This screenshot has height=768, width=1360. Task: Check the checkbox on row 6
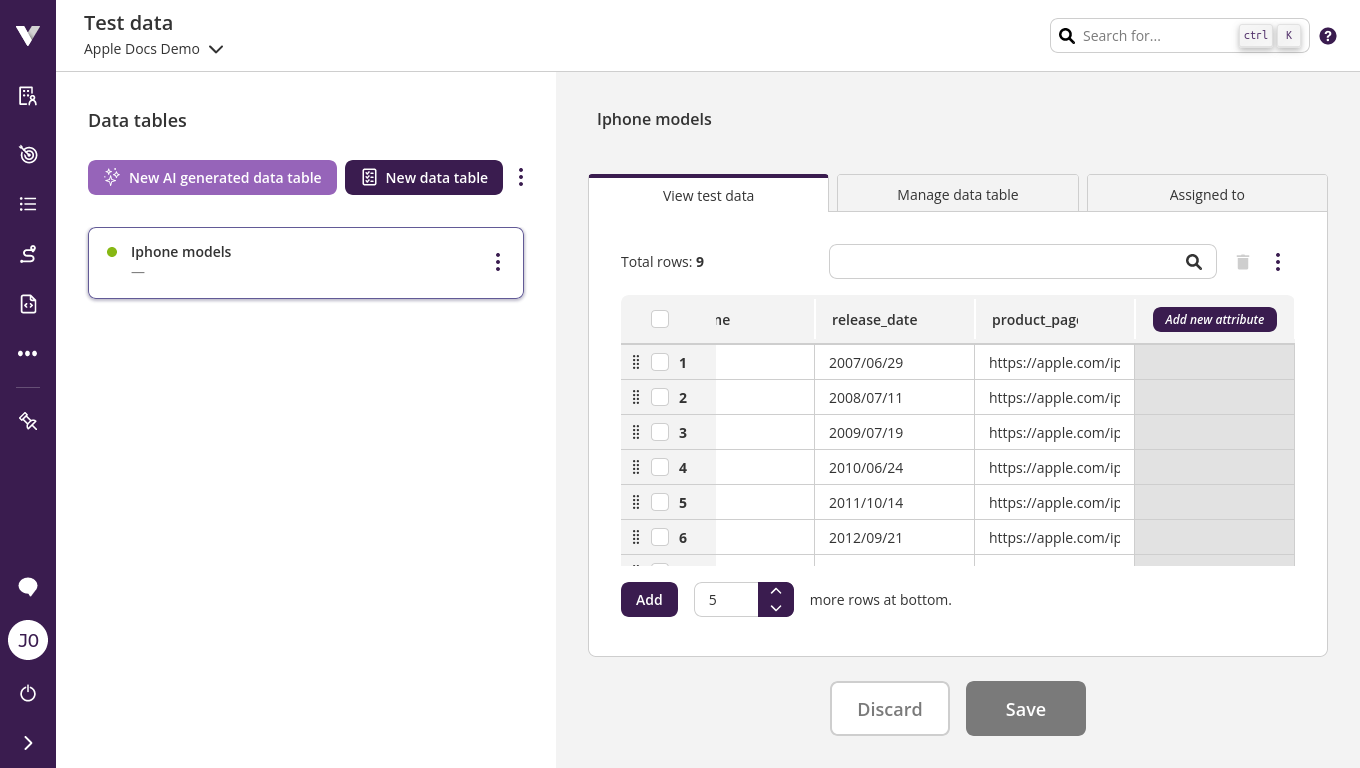(x=660, y=537)
